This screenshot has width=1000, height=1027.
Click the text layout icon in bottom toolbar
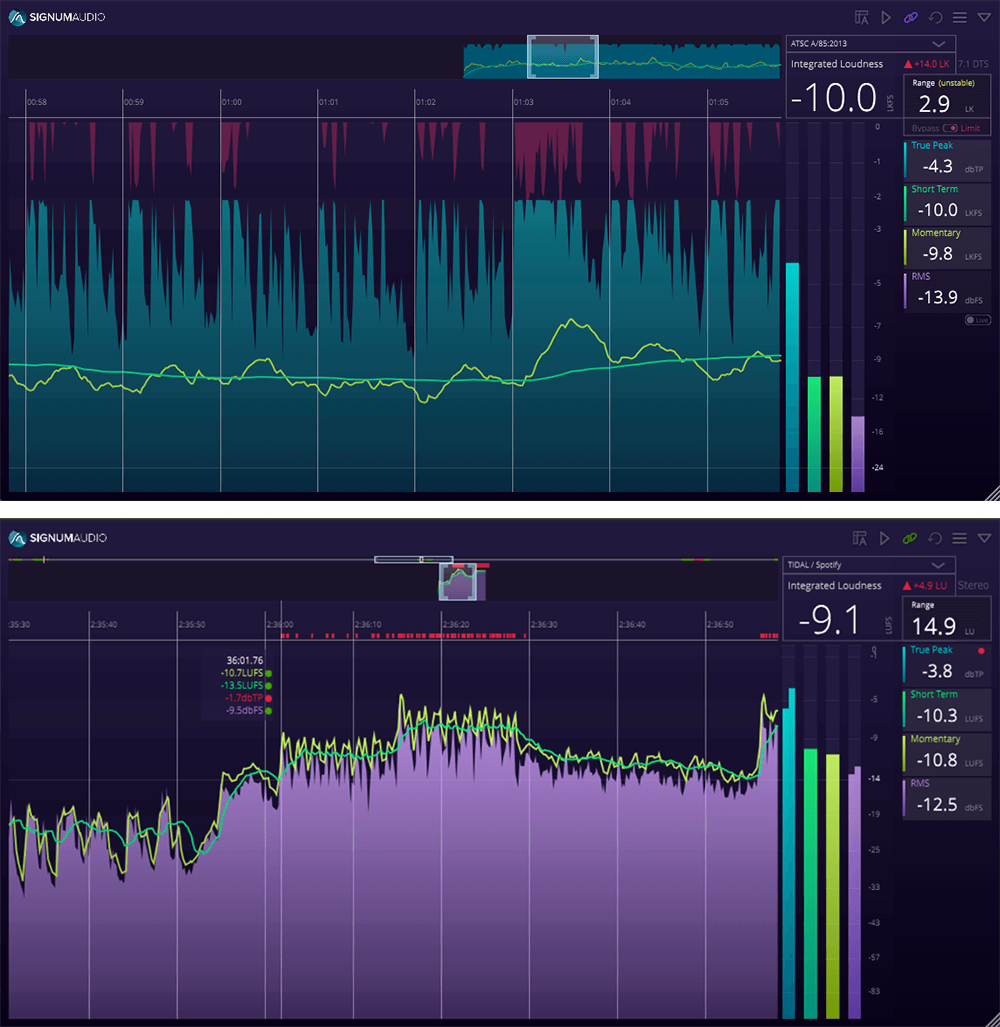pyautogui.click(x=861, y=538)
